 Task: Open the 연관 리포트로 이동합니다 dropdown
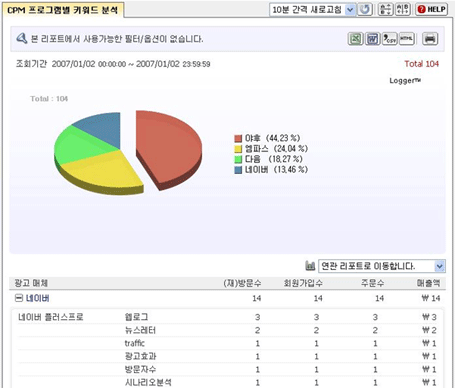point(382,266)
